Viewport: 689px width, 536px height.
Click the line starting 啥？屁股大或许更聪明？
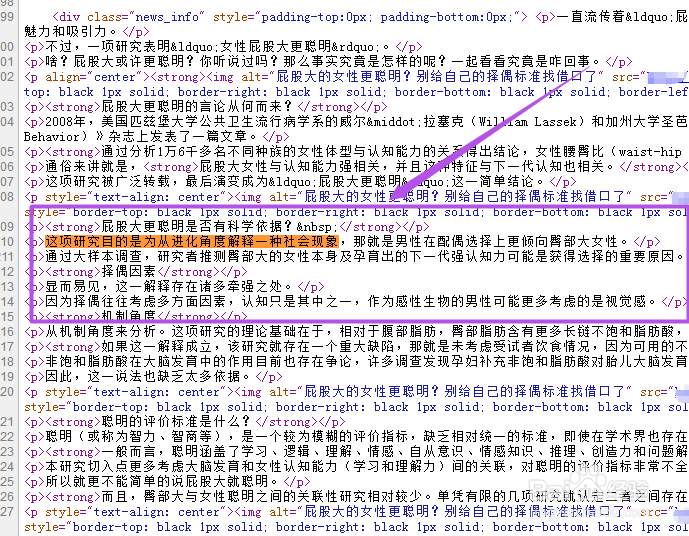pyautogui.click(x=328, y=62)
